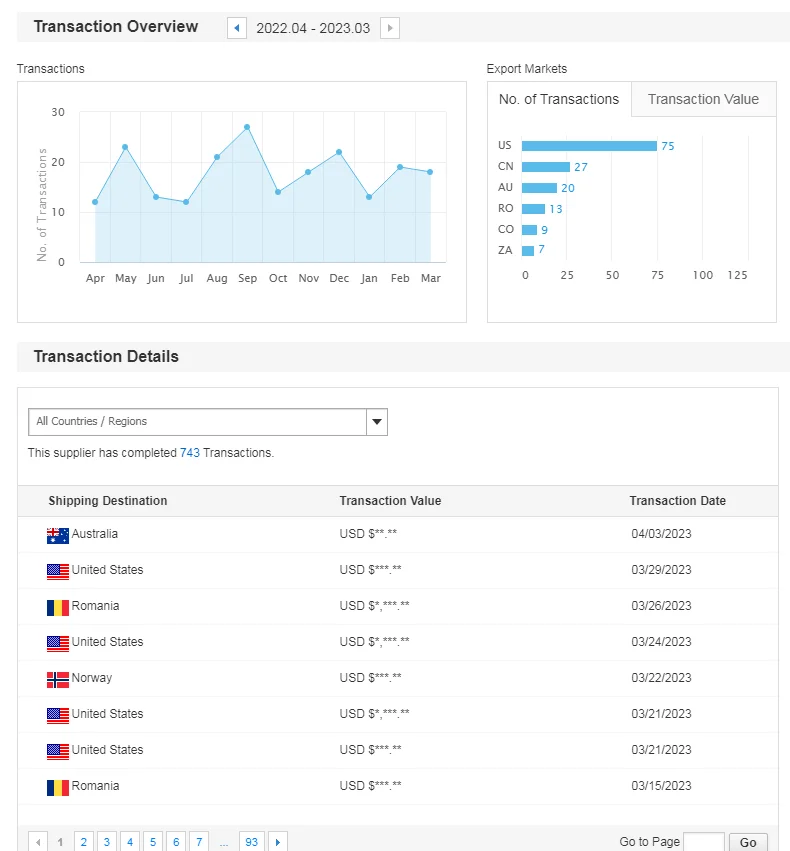
Task: Jump to last page 93
Action: 251,842
